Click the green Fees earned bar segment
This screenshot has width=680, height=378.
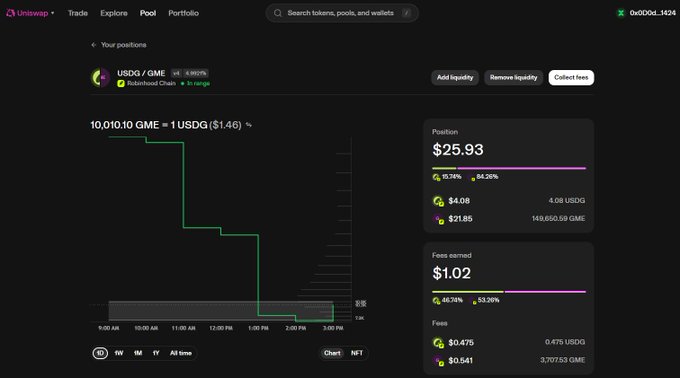coord(468,292)
